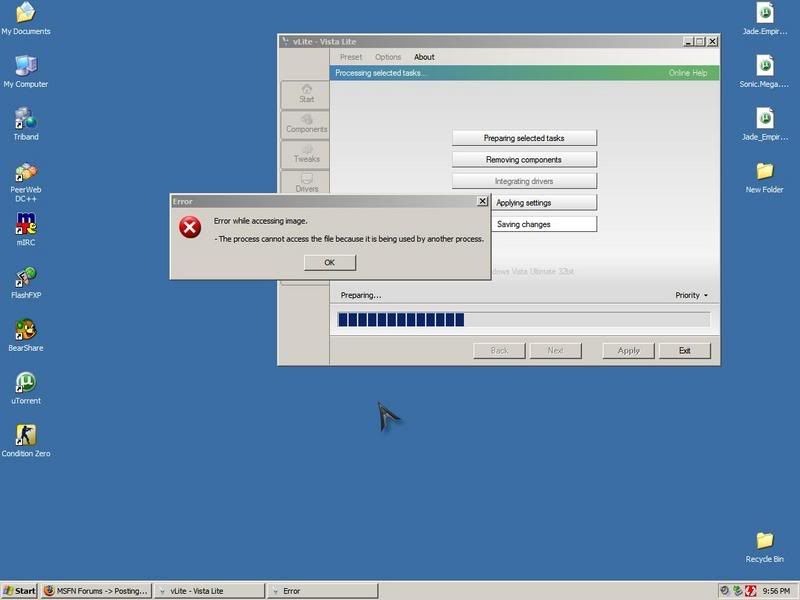The width and height of the screenshot is (800, 600).
Task: Select the Components sidebar icon
Action: (x=306, y=123)
